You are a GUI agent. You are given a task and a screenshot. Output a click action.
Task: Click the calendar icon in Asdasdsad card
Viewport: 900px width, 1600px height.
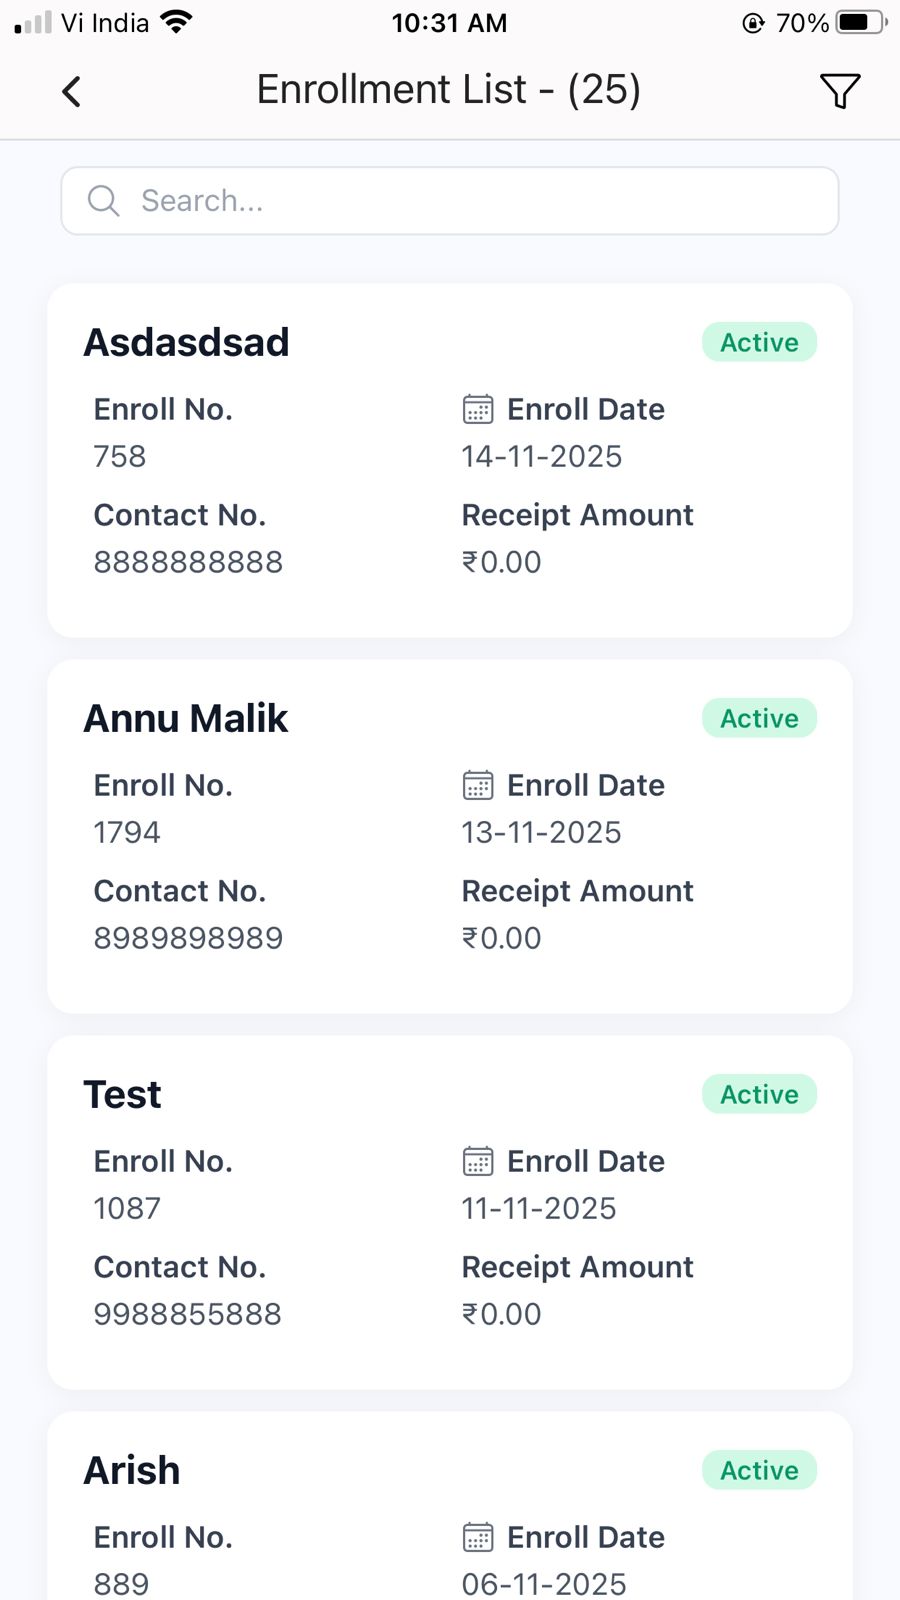tap(478, 409)
